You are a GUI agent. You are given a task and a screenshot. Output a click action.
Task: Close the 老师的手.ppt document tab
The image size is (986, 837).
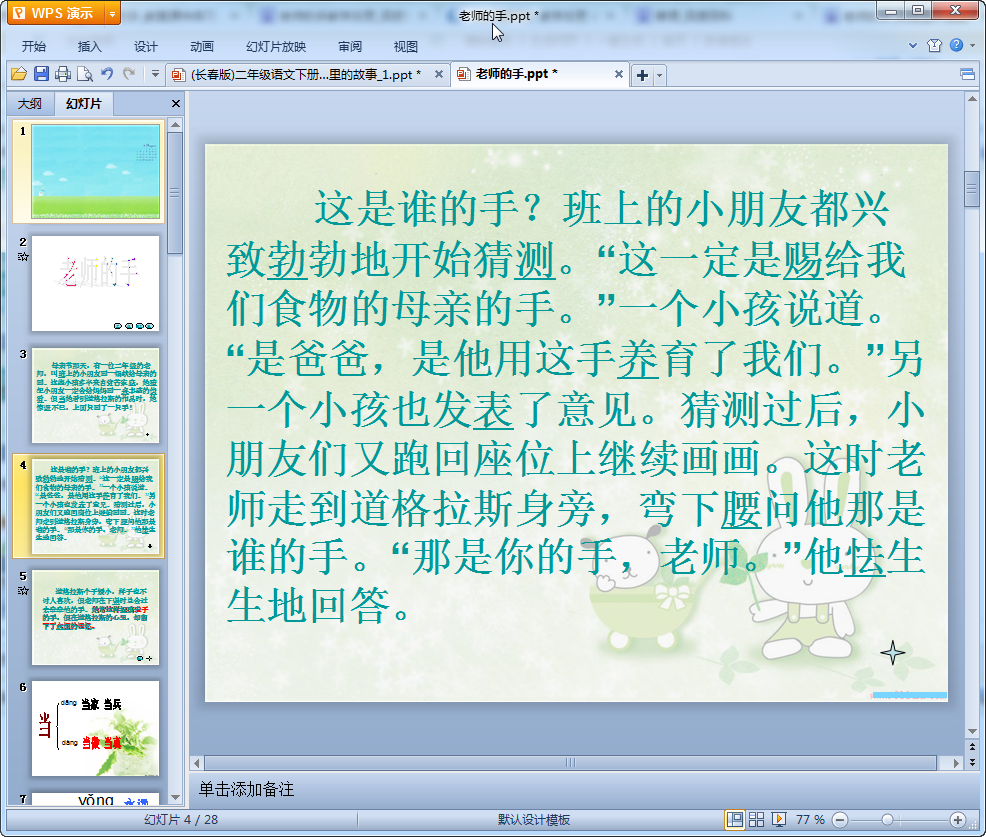[x=619, y=74]
